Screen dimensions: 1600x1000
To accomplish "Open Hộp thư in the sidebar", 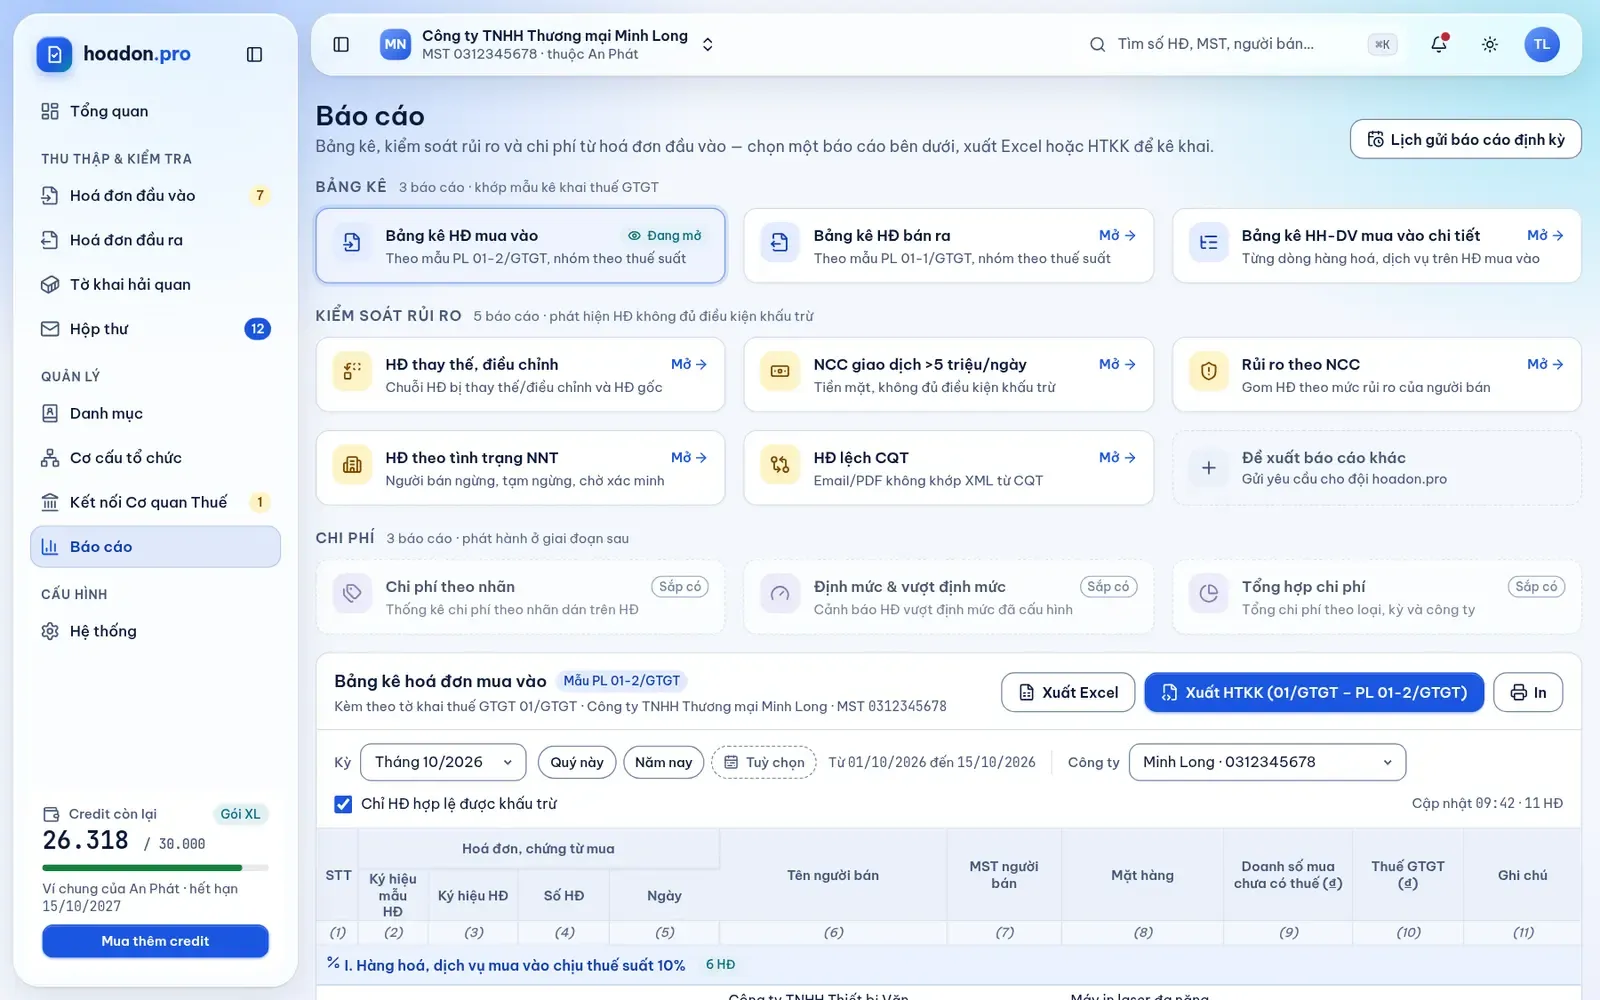I will 155,329.
